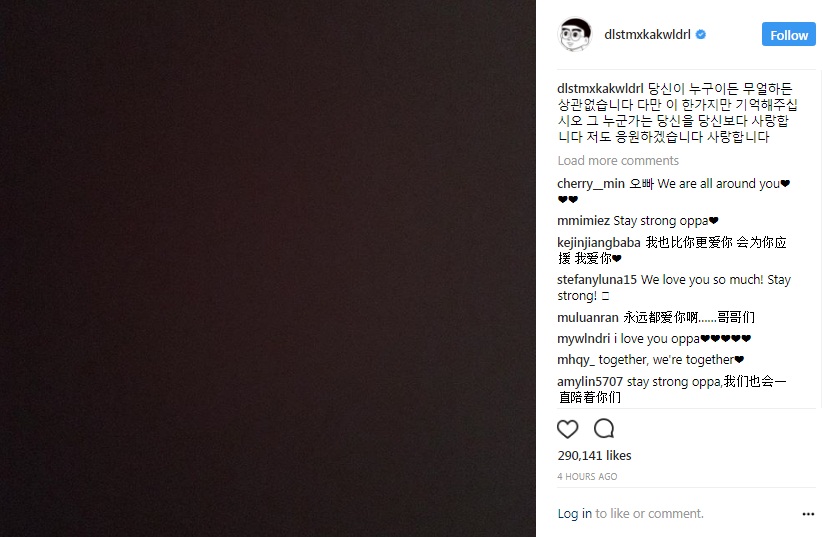Open stefanyluna15 commenter profile
Screen dimensions: 822x537
[x=597, y=280]
